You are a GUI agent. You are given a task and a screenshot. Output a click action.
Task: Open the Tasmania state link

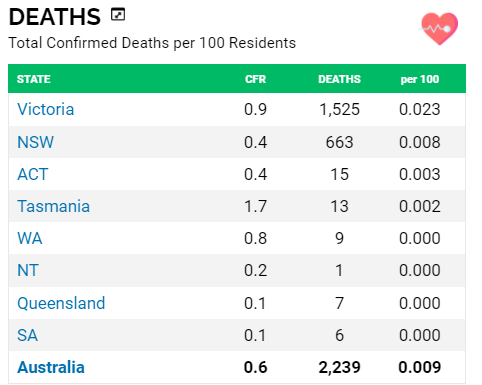[x=53, y=206]
